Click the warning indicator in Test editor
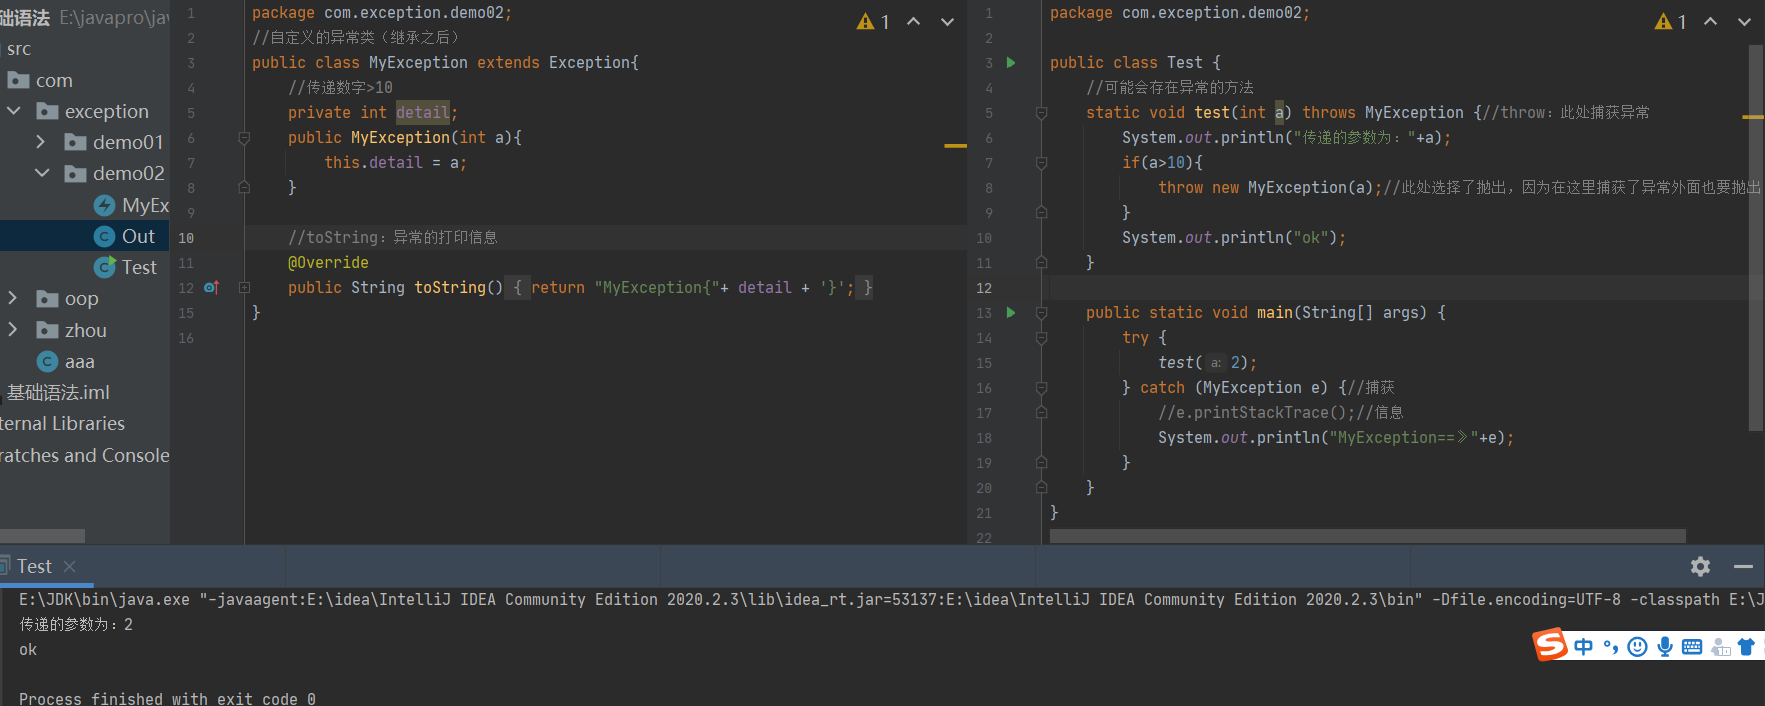Image resolution: width=1765 pixels, height=706 pixels. (1671, 22)
